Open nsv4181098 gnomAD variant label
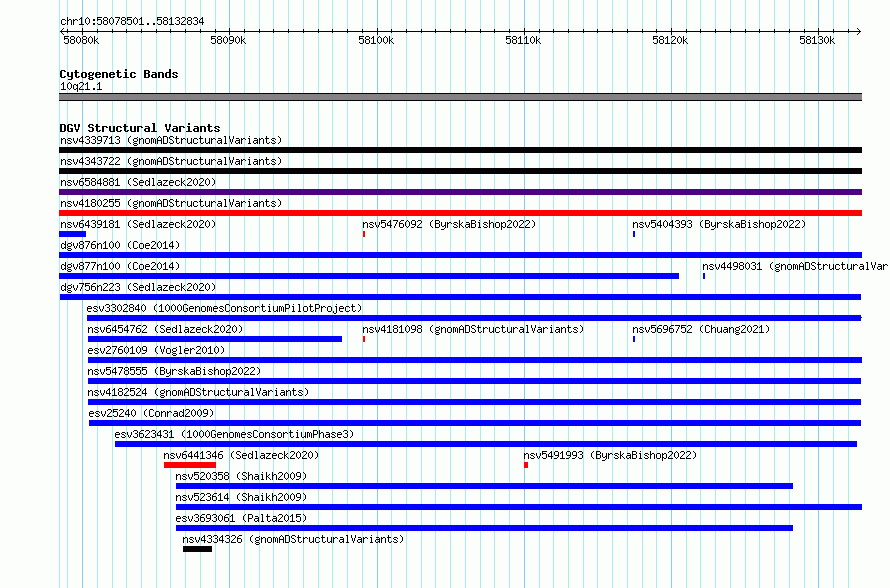This screenshot has height=588, width=890. (473, 329)
